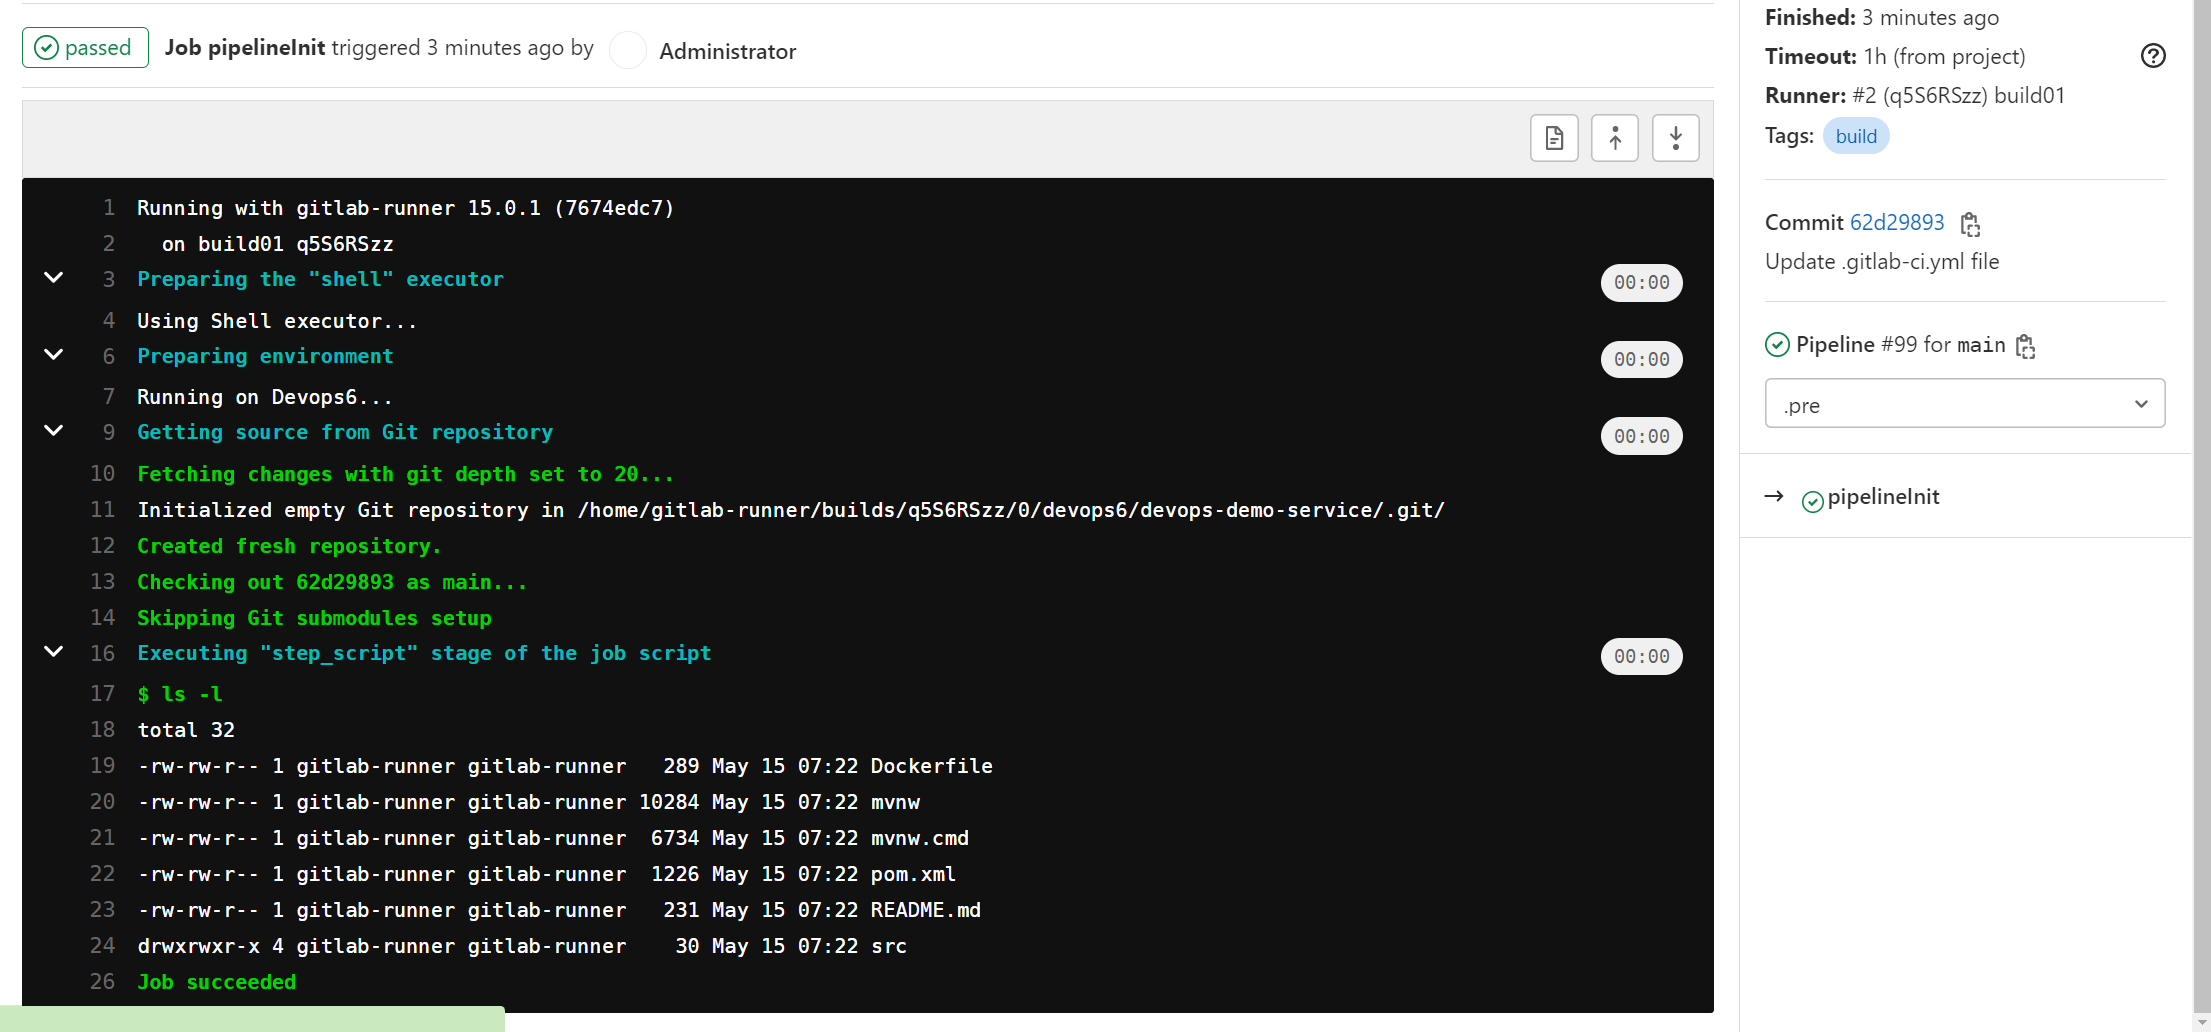This screenshot has height=1032, width=2211.
Task: Click page scrollbar down arrow
Action: pyautogui.click(x=2202, y=1023)
